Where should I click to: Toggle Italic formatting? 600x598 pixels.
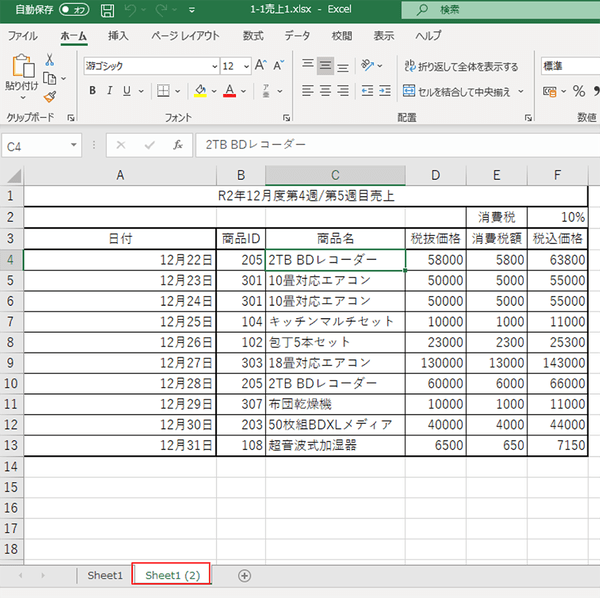pyautogui.click(x=110, y=91)
